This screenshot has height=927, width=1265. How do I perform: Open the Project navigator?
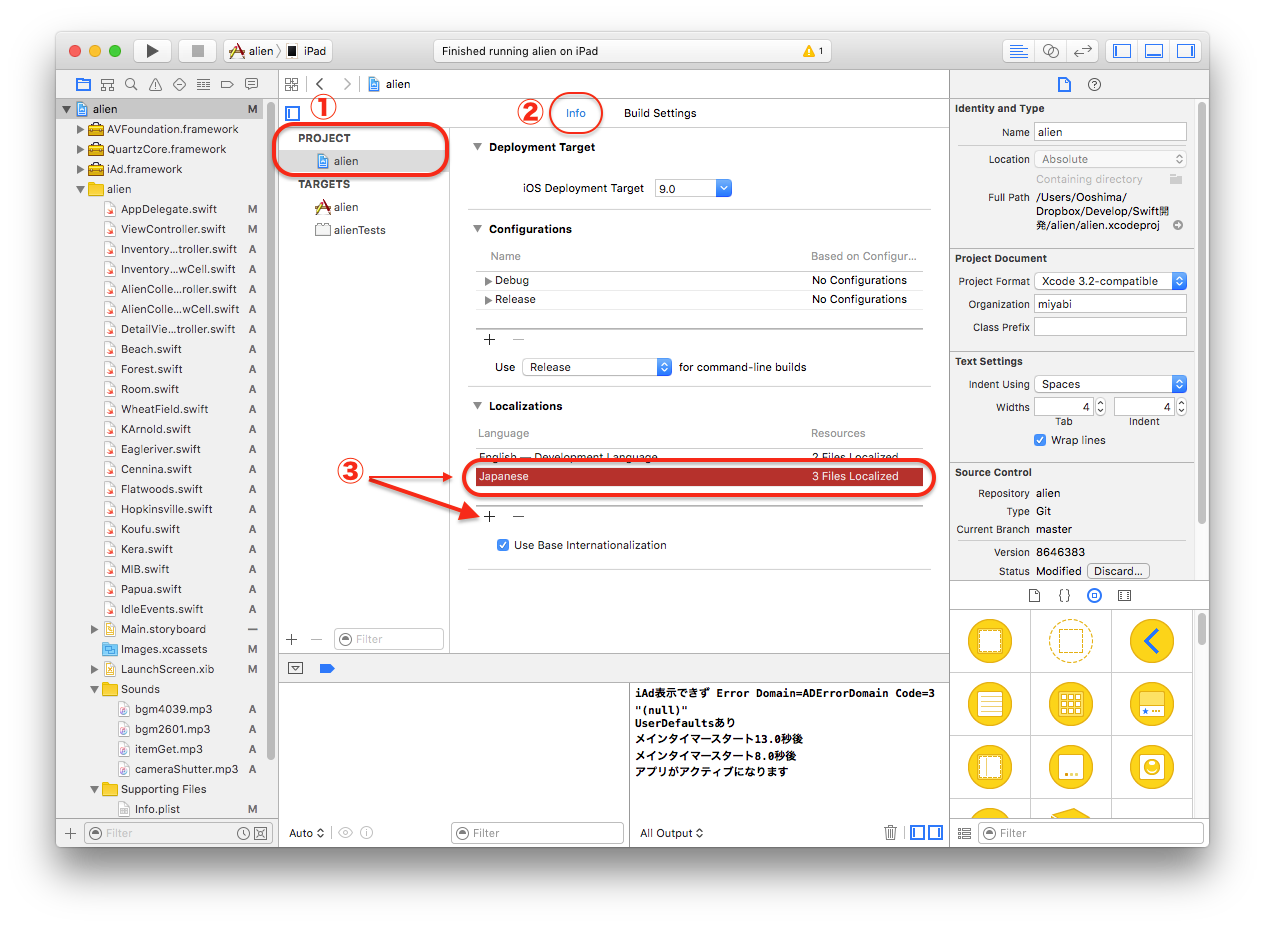[83, 84]
